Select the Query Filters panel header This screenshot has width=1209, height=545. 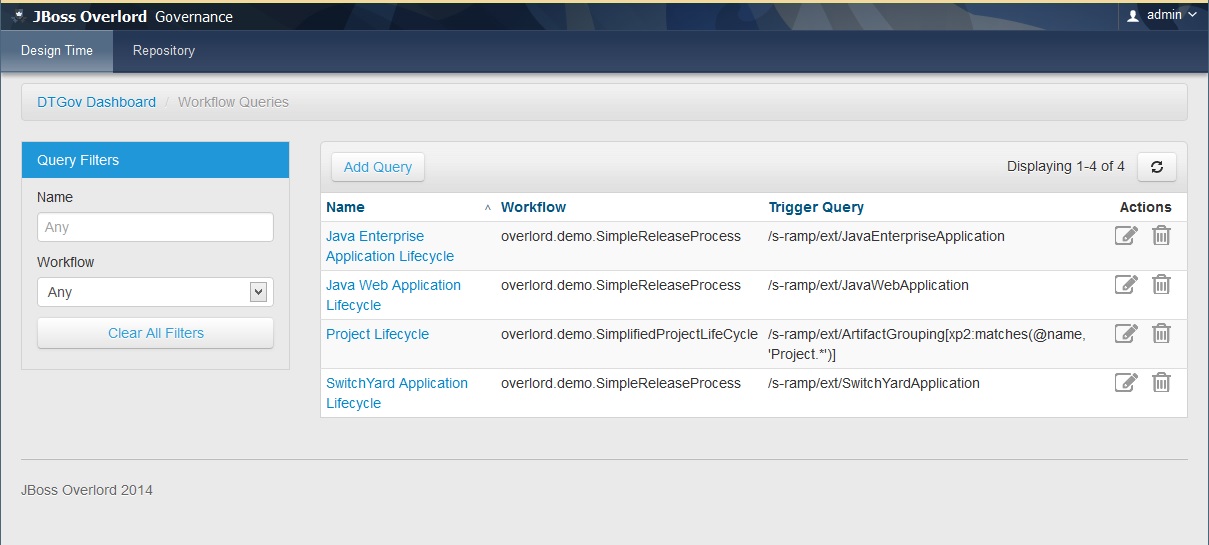[155, 160]
